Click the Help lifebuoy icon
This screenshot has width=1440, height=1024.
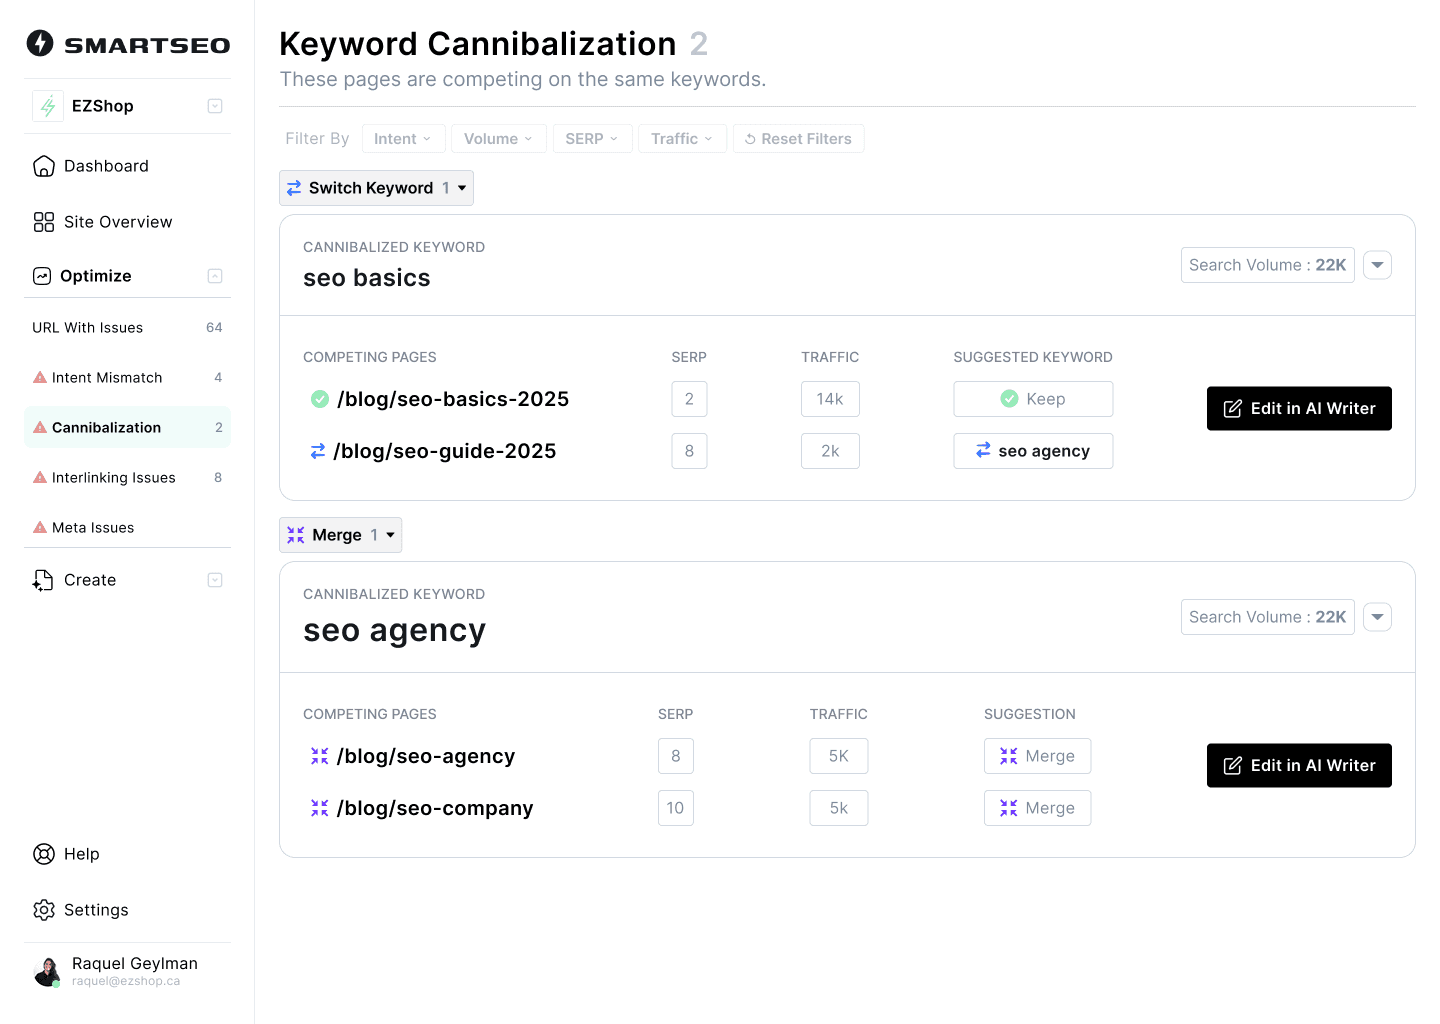[44, 854]
